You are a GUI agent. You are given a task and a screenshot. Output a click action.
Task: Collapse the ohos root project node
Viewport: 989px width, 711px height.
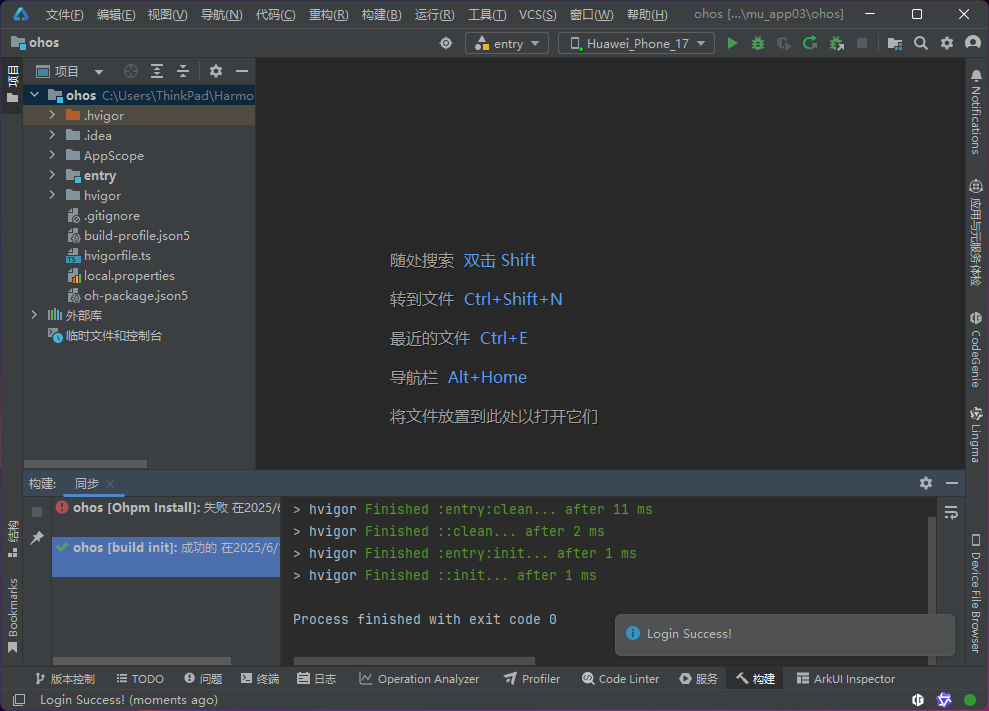pos(35,95)
